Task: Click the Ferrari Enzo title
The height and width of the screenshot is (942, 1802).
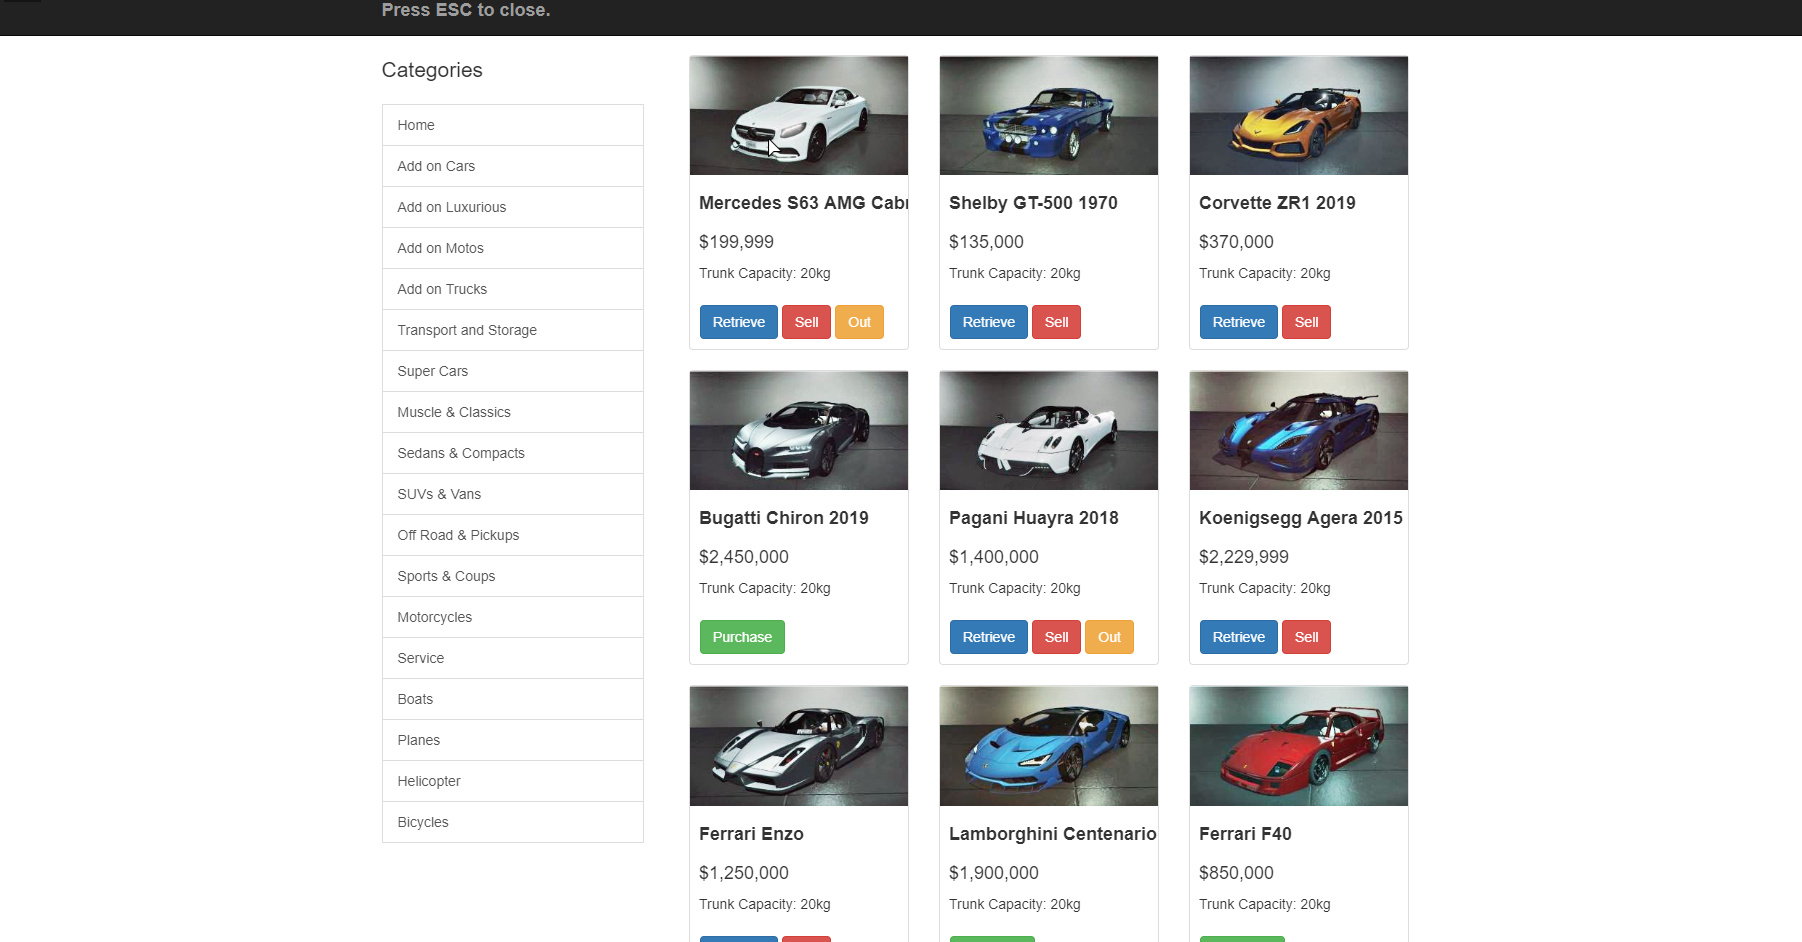Action: tap(751, 834)
